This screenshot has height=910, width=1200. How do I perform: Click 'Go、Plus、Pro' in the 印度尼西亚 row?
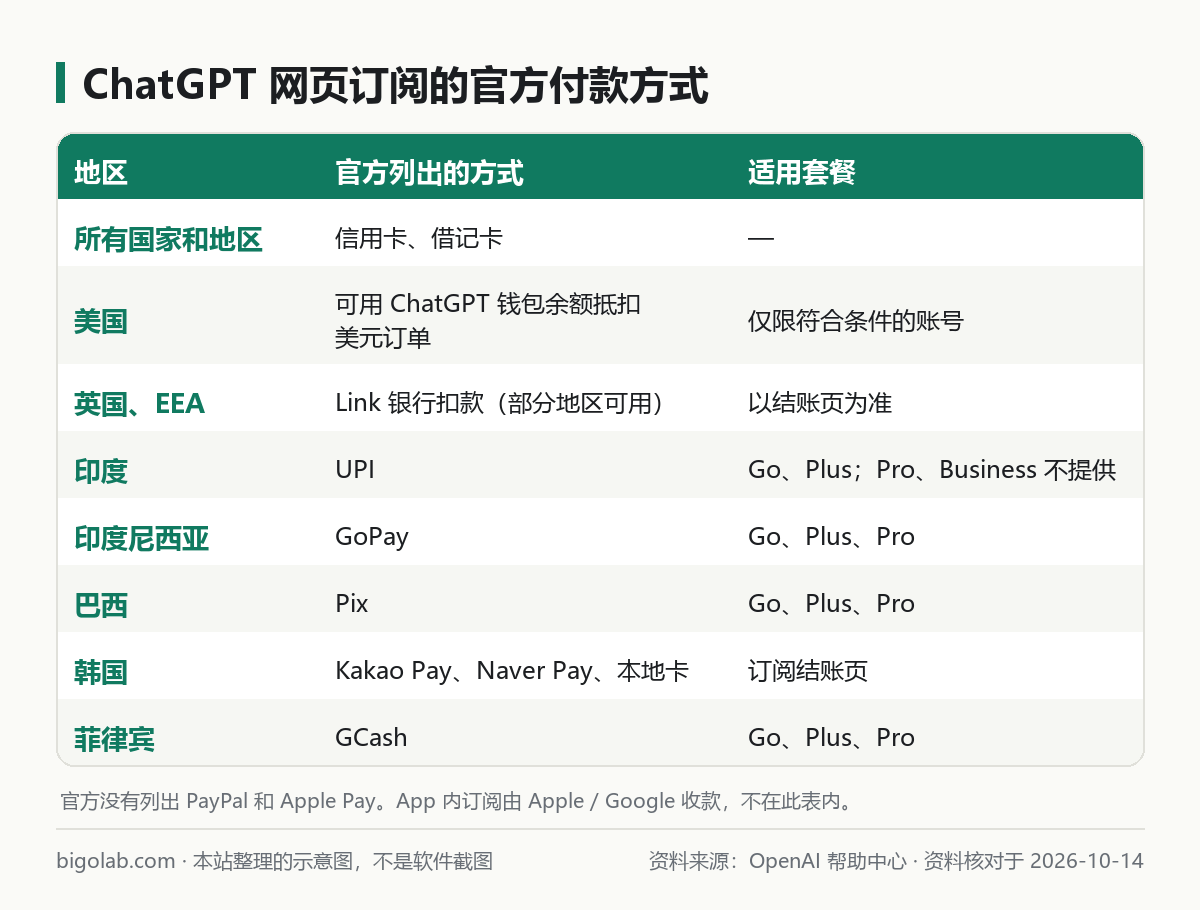pyautogui.click(x=831, y=537)
